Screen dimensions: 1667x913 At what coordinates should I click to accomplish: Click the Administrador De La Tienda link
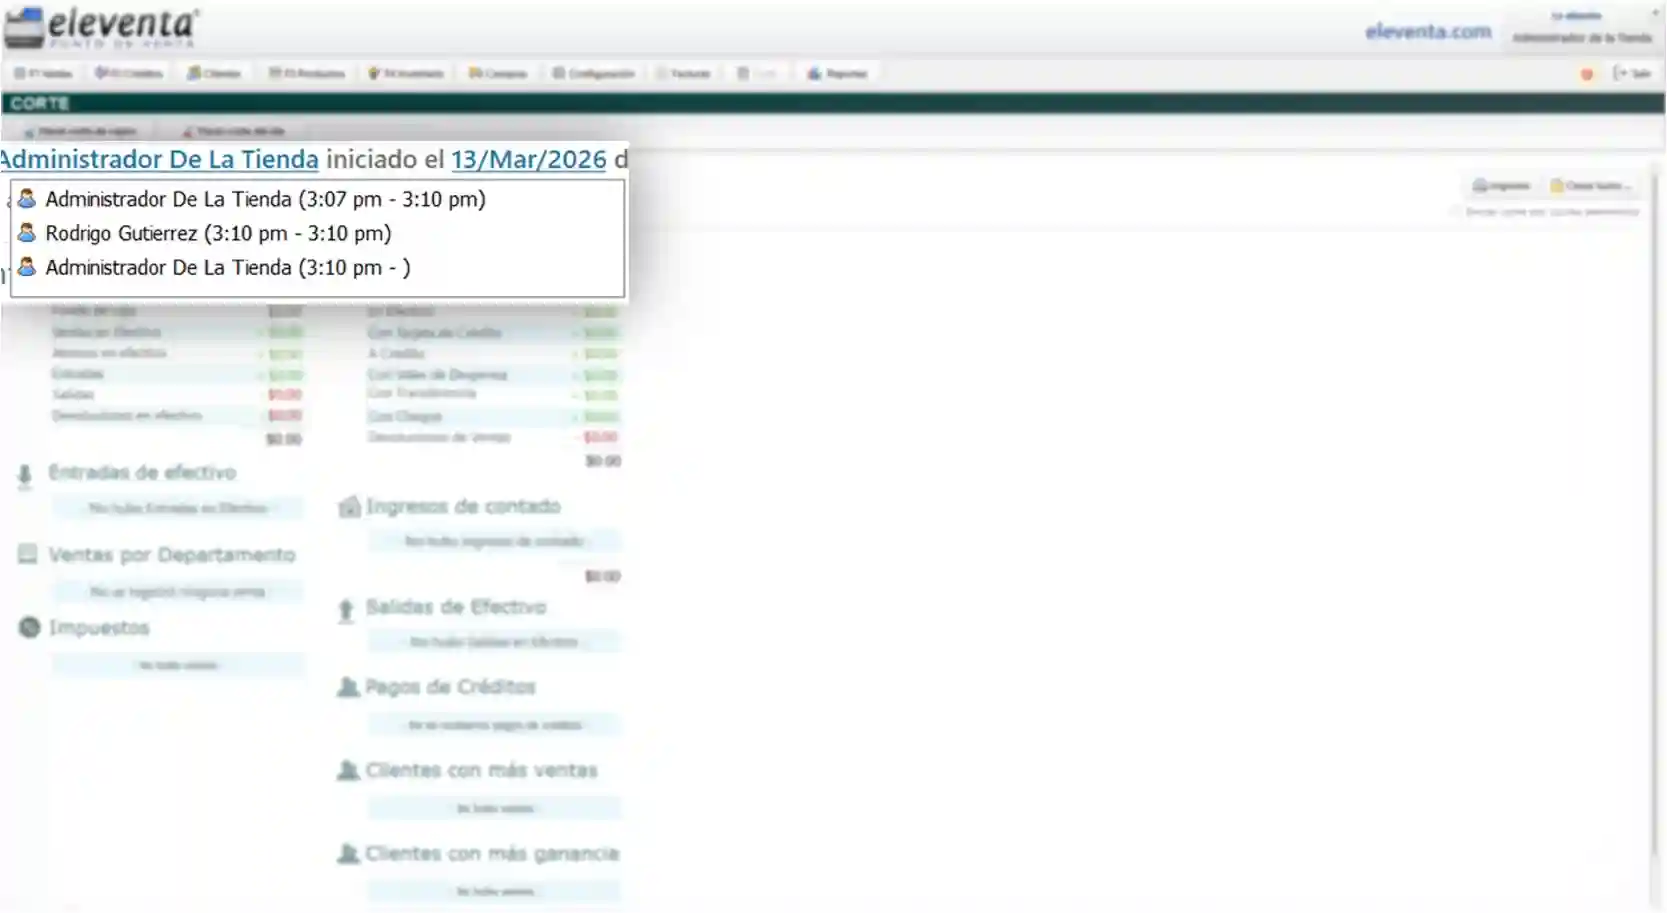159,159
